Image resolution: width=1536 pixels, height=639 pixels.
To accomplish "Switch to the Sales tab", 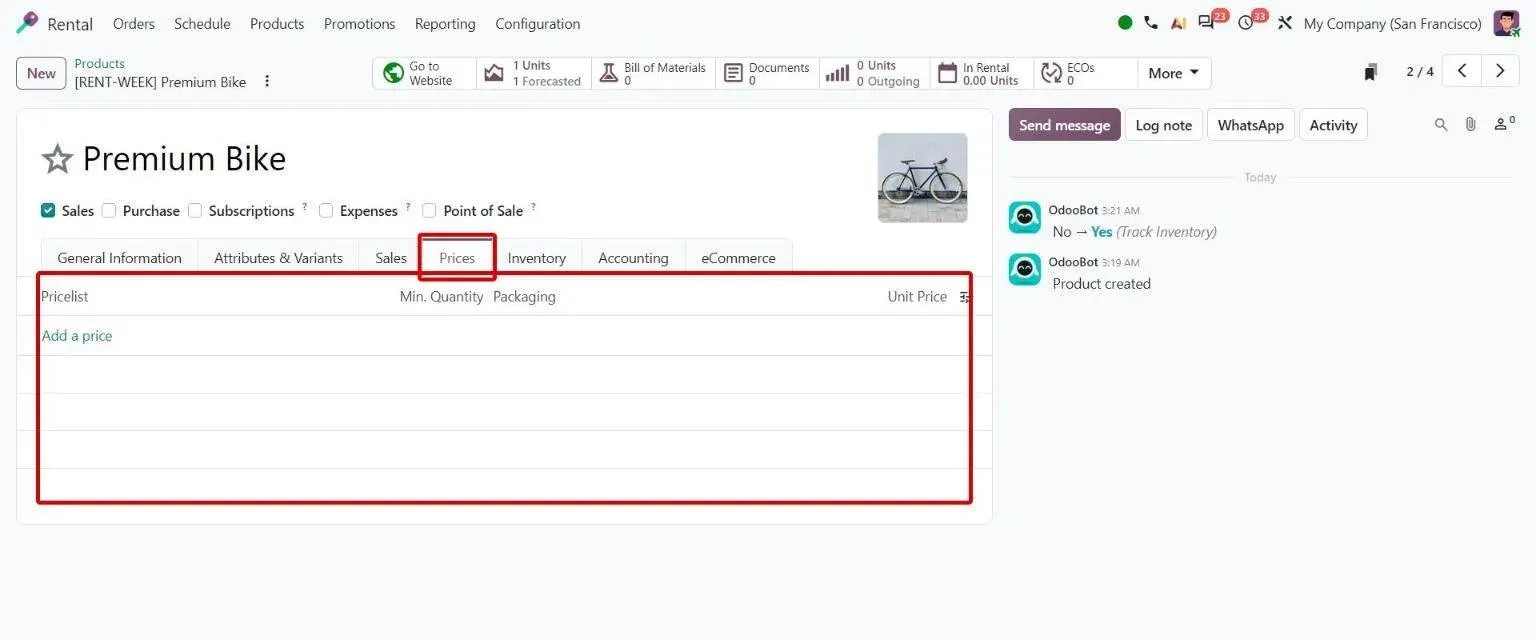I will tap(391, 258).
